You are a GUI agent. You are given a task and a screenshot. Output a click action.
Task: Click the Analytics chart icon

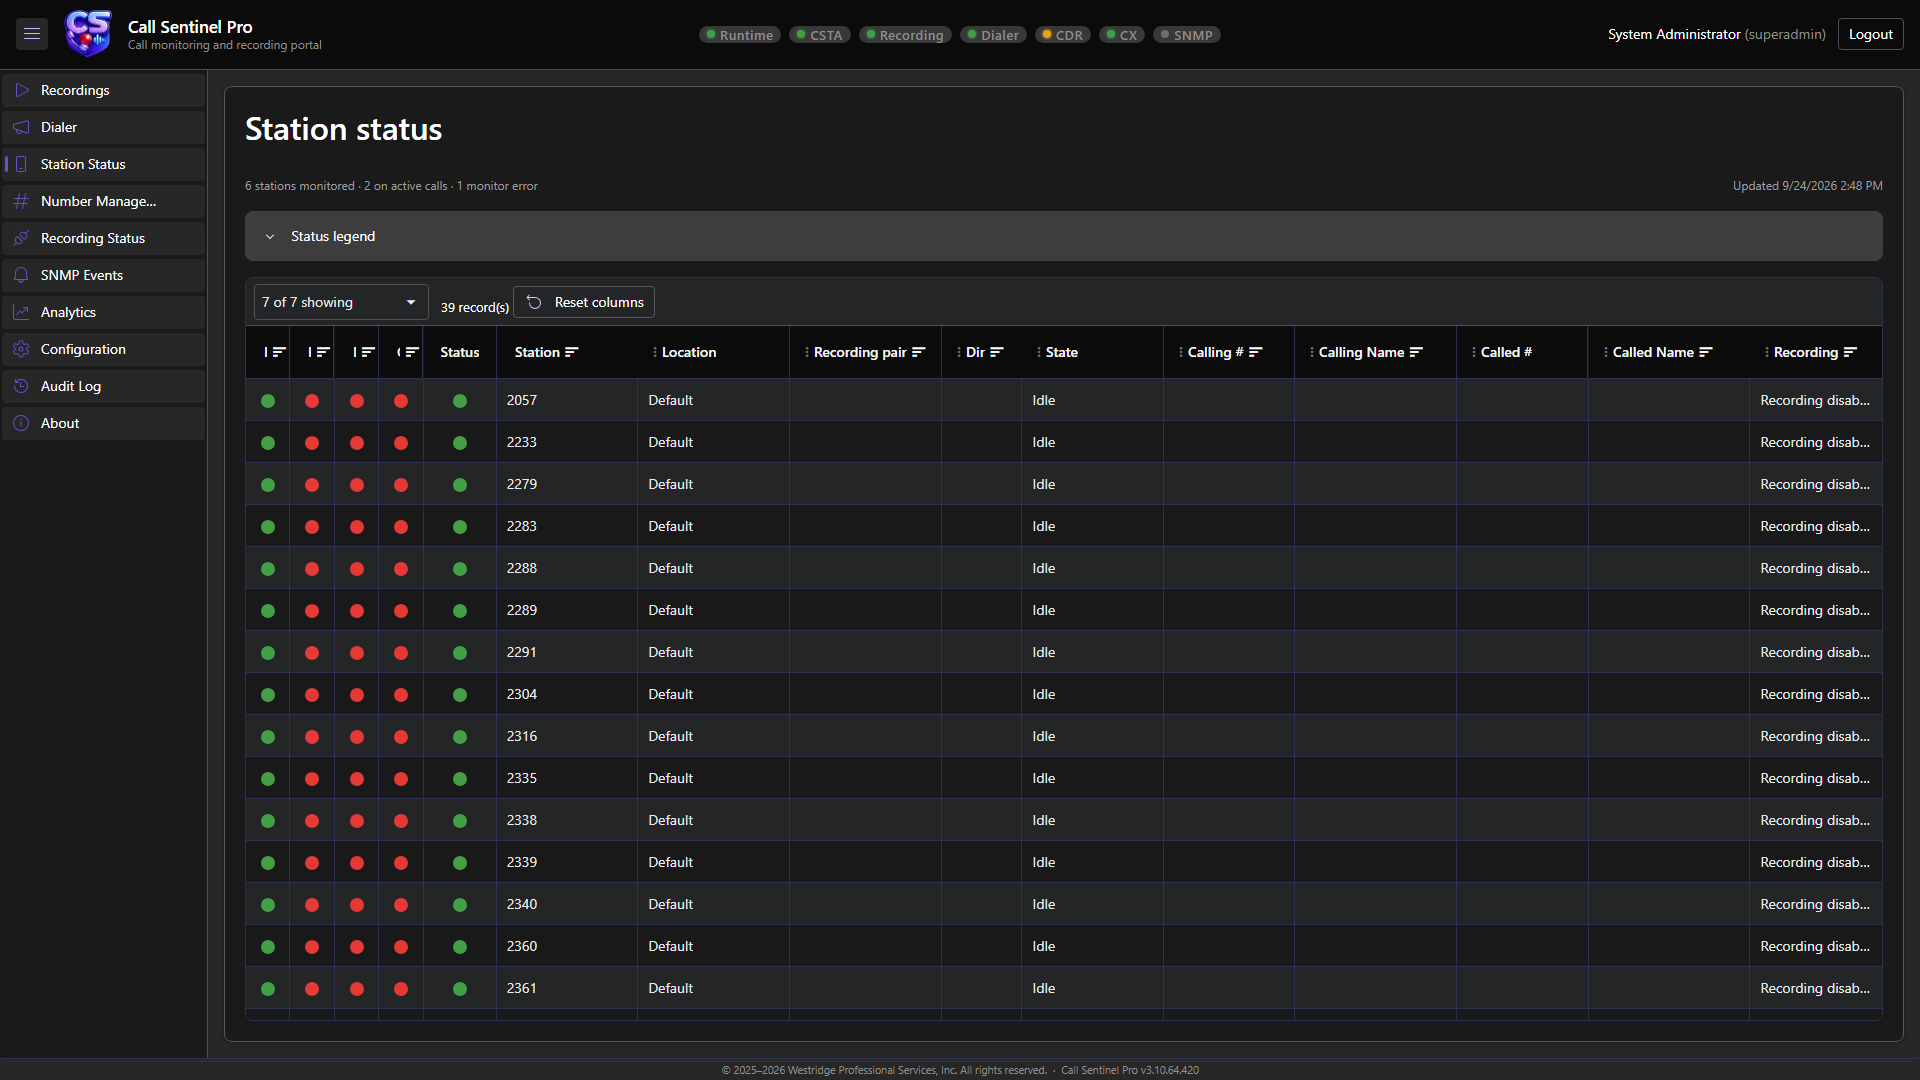click(x=21, y=312)
